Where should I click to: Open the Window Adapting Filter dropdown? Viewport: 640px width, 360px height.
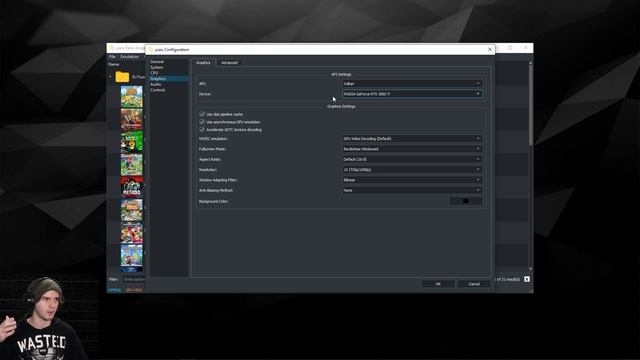click(412, 180)
